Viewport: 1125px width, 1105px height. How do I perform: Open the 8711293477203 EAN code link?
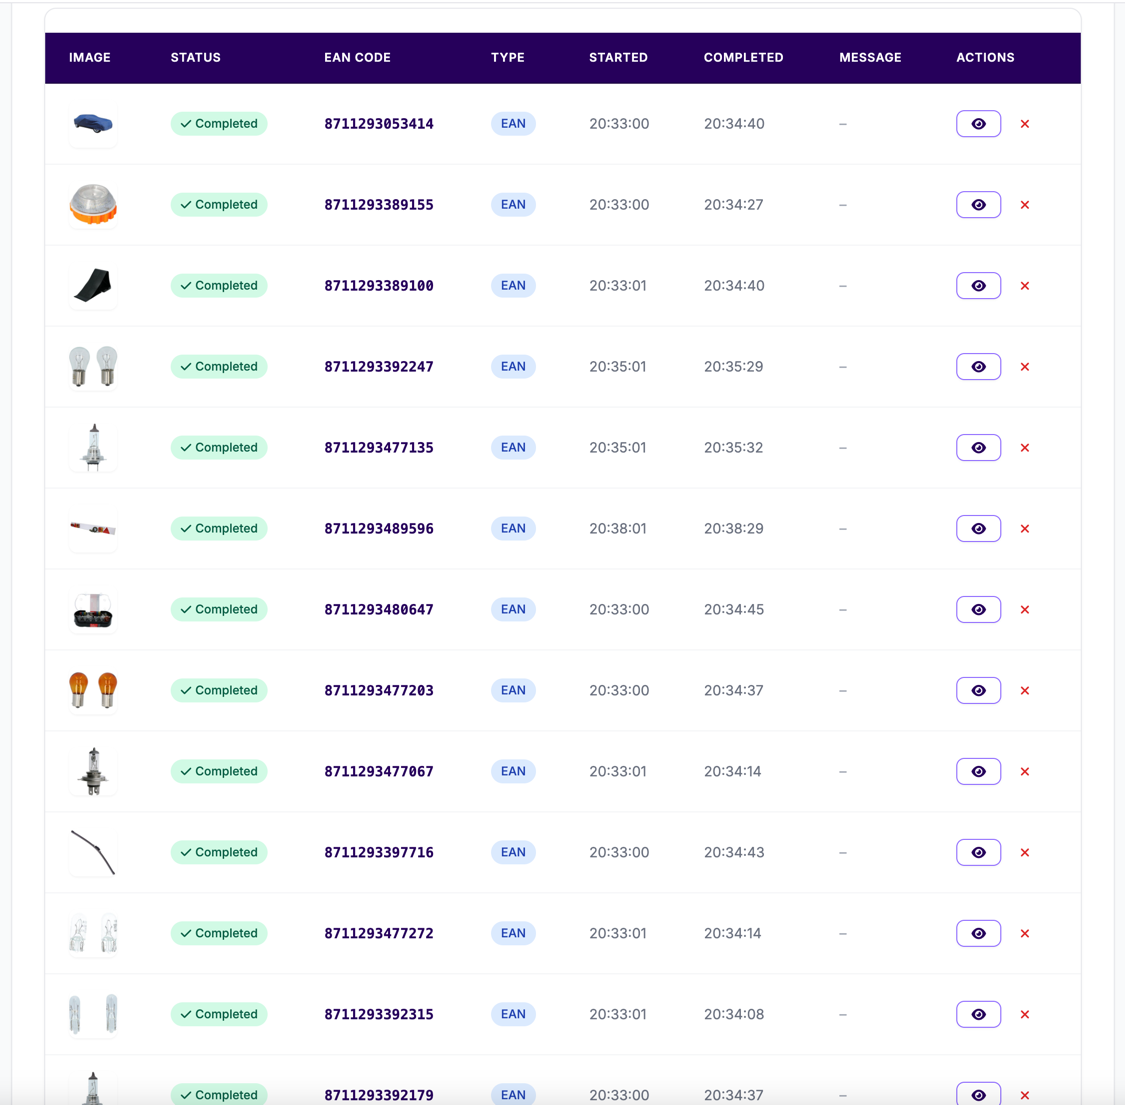point(378,690)
